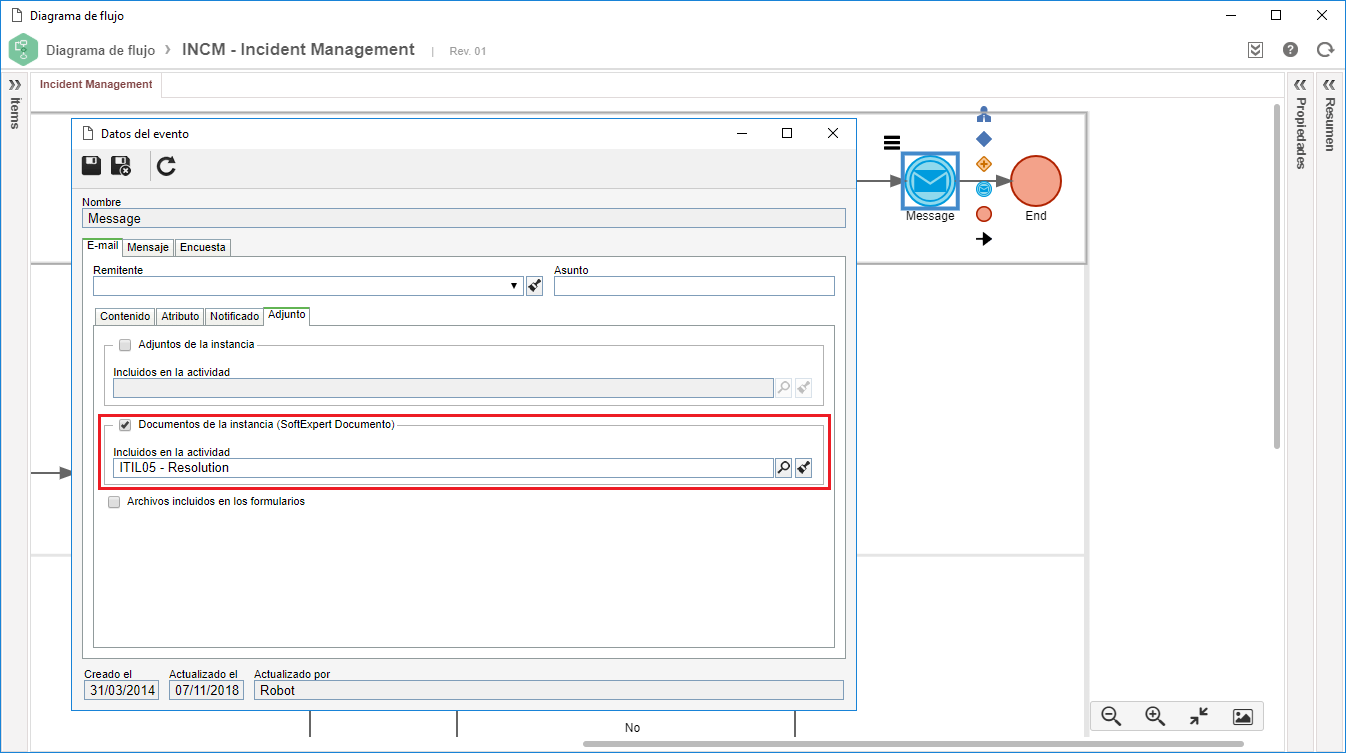Add a message event from quick palette
This screenshot has width=1346, height=753.
984,189
